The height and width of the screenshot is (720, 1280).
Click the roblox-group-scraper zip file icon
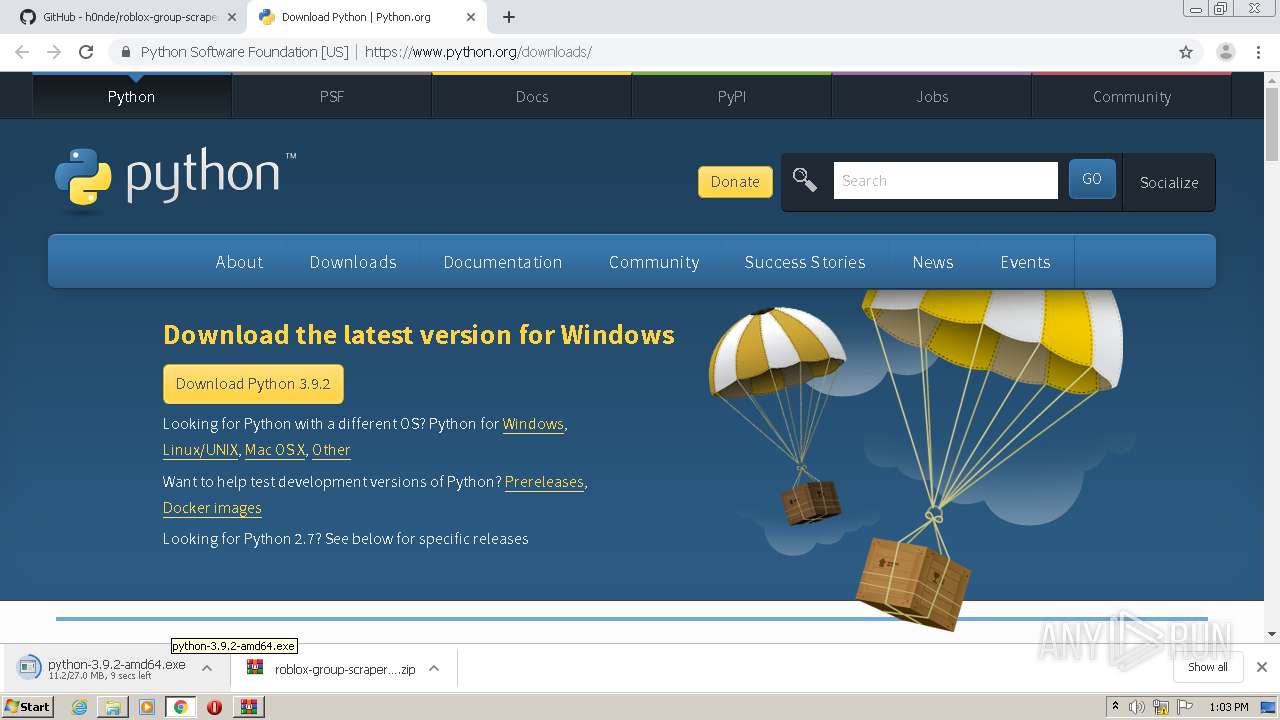(x=256, y=668)
